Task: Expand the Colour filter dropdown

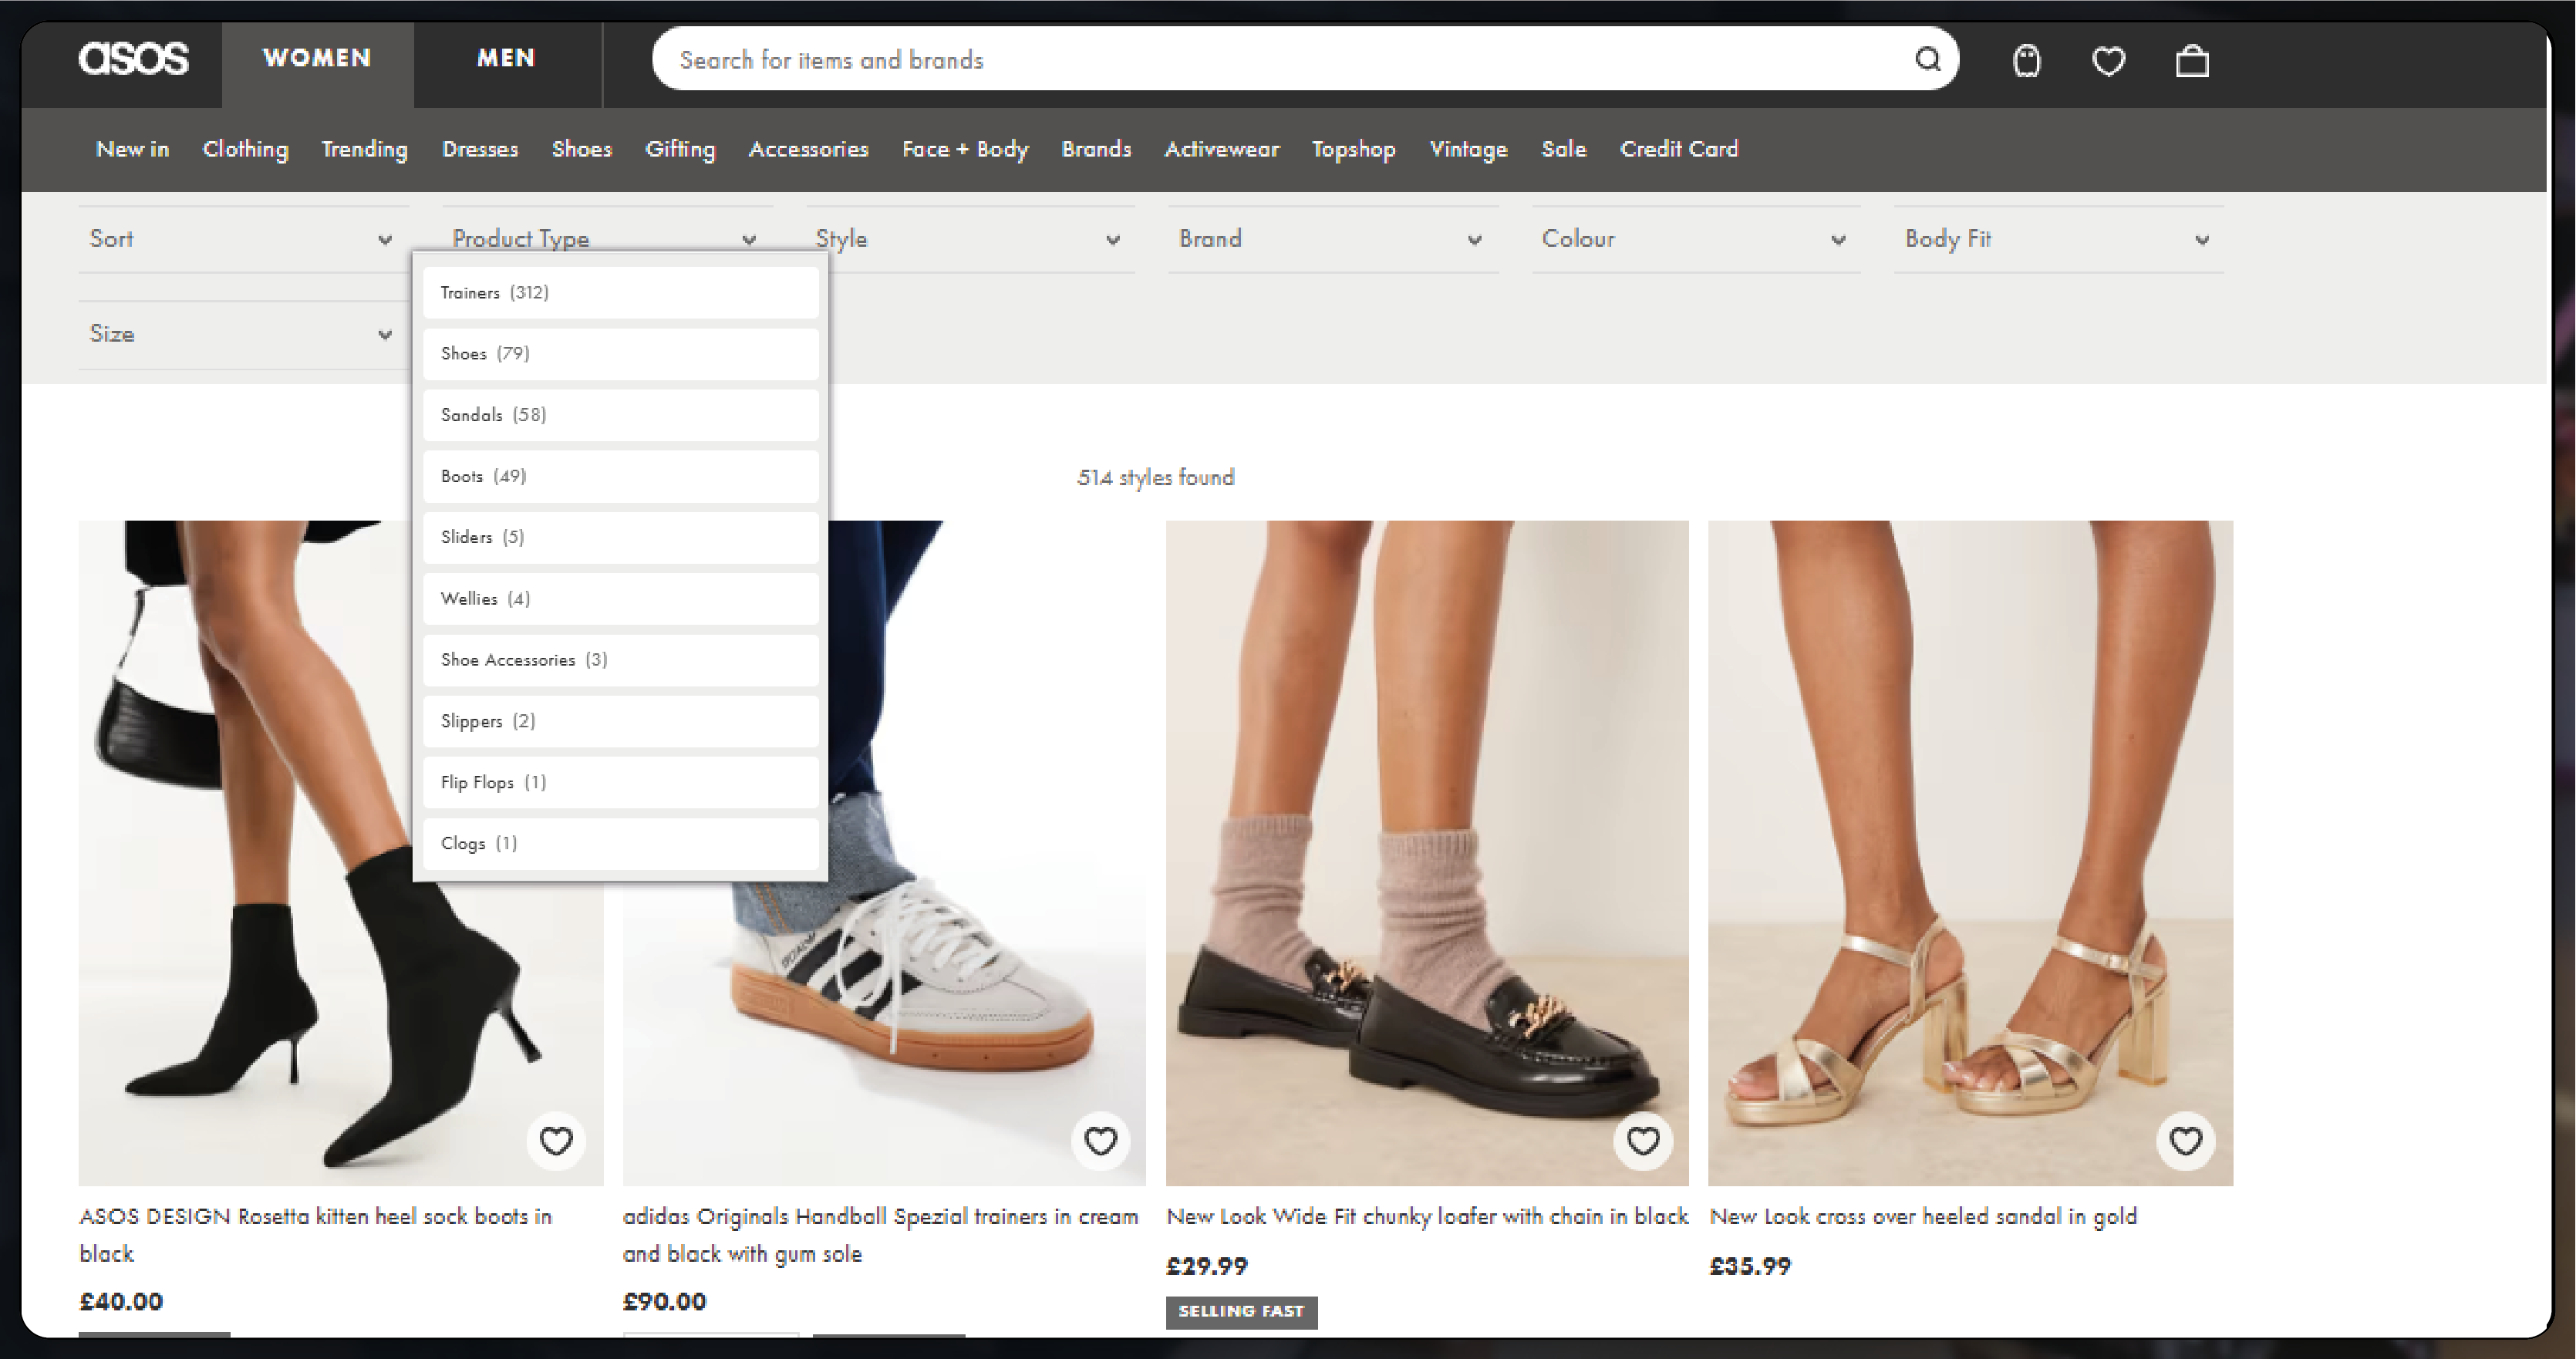Action: [1696, 239]
